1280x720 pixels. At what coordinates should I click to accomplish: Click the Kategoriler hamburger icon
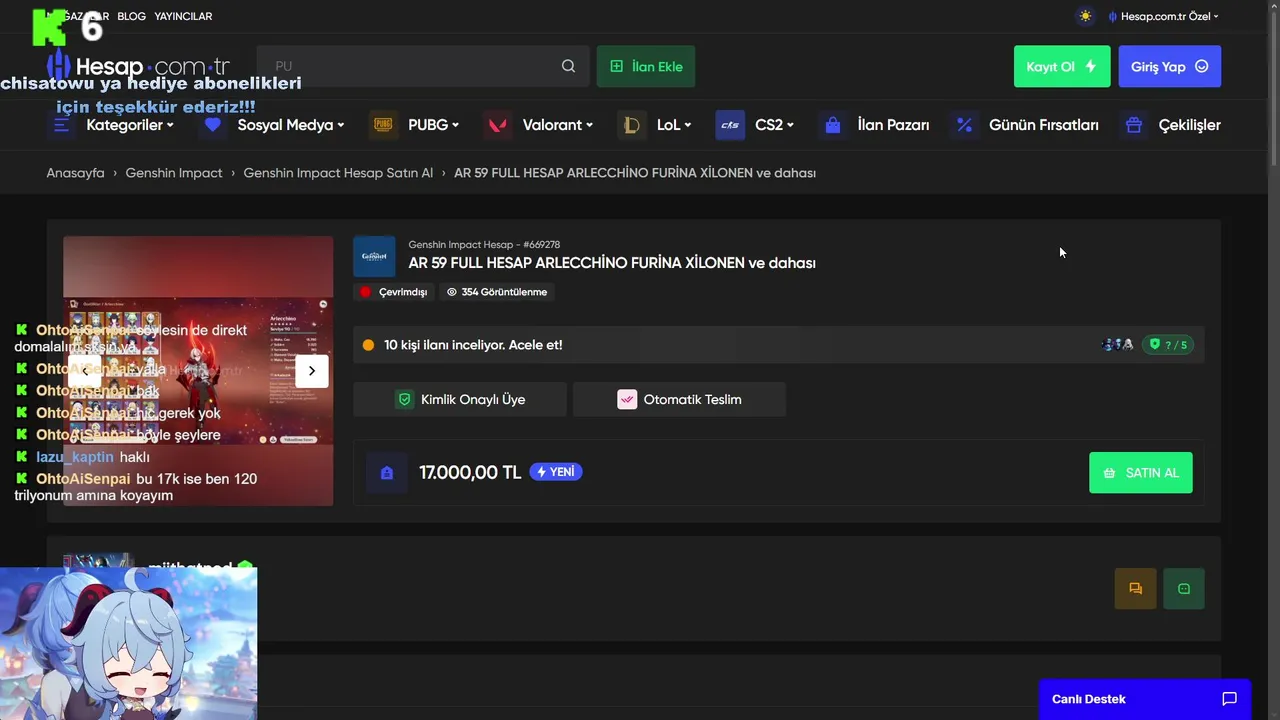pos(61,125)
